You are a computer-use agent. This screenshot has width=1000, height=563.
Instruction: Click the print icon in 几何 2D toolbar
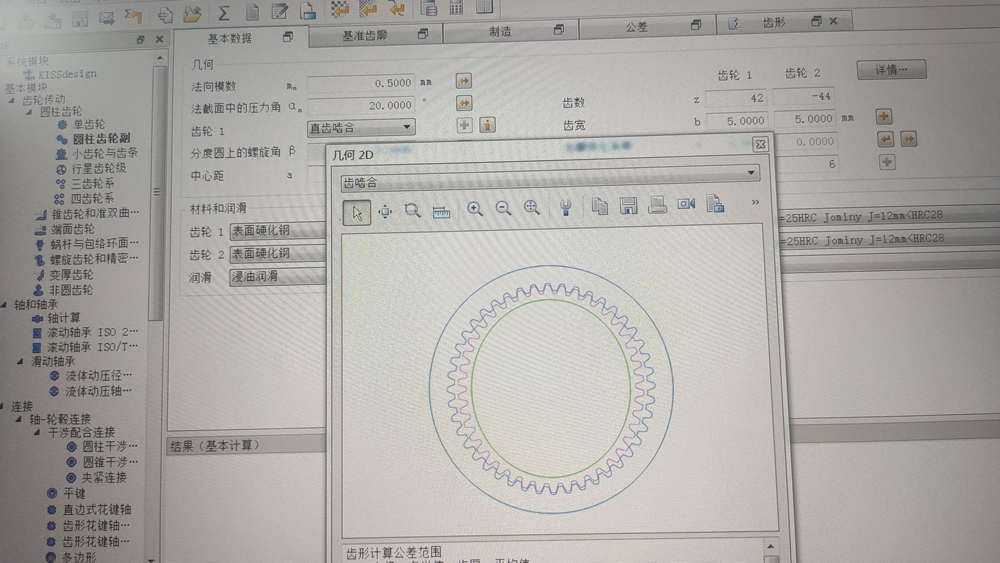click(657, 205)
